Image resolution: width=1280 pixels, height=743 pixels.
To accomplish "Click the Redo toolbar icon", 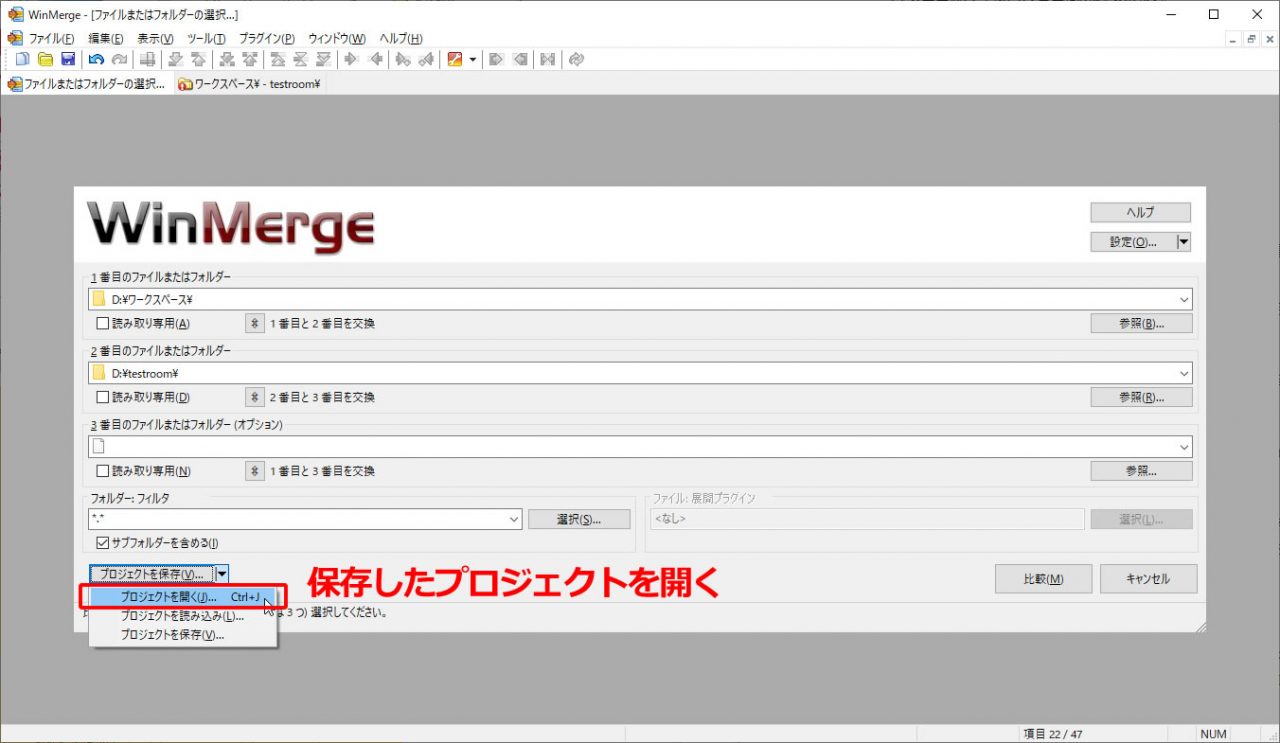I will pos(120,59).
